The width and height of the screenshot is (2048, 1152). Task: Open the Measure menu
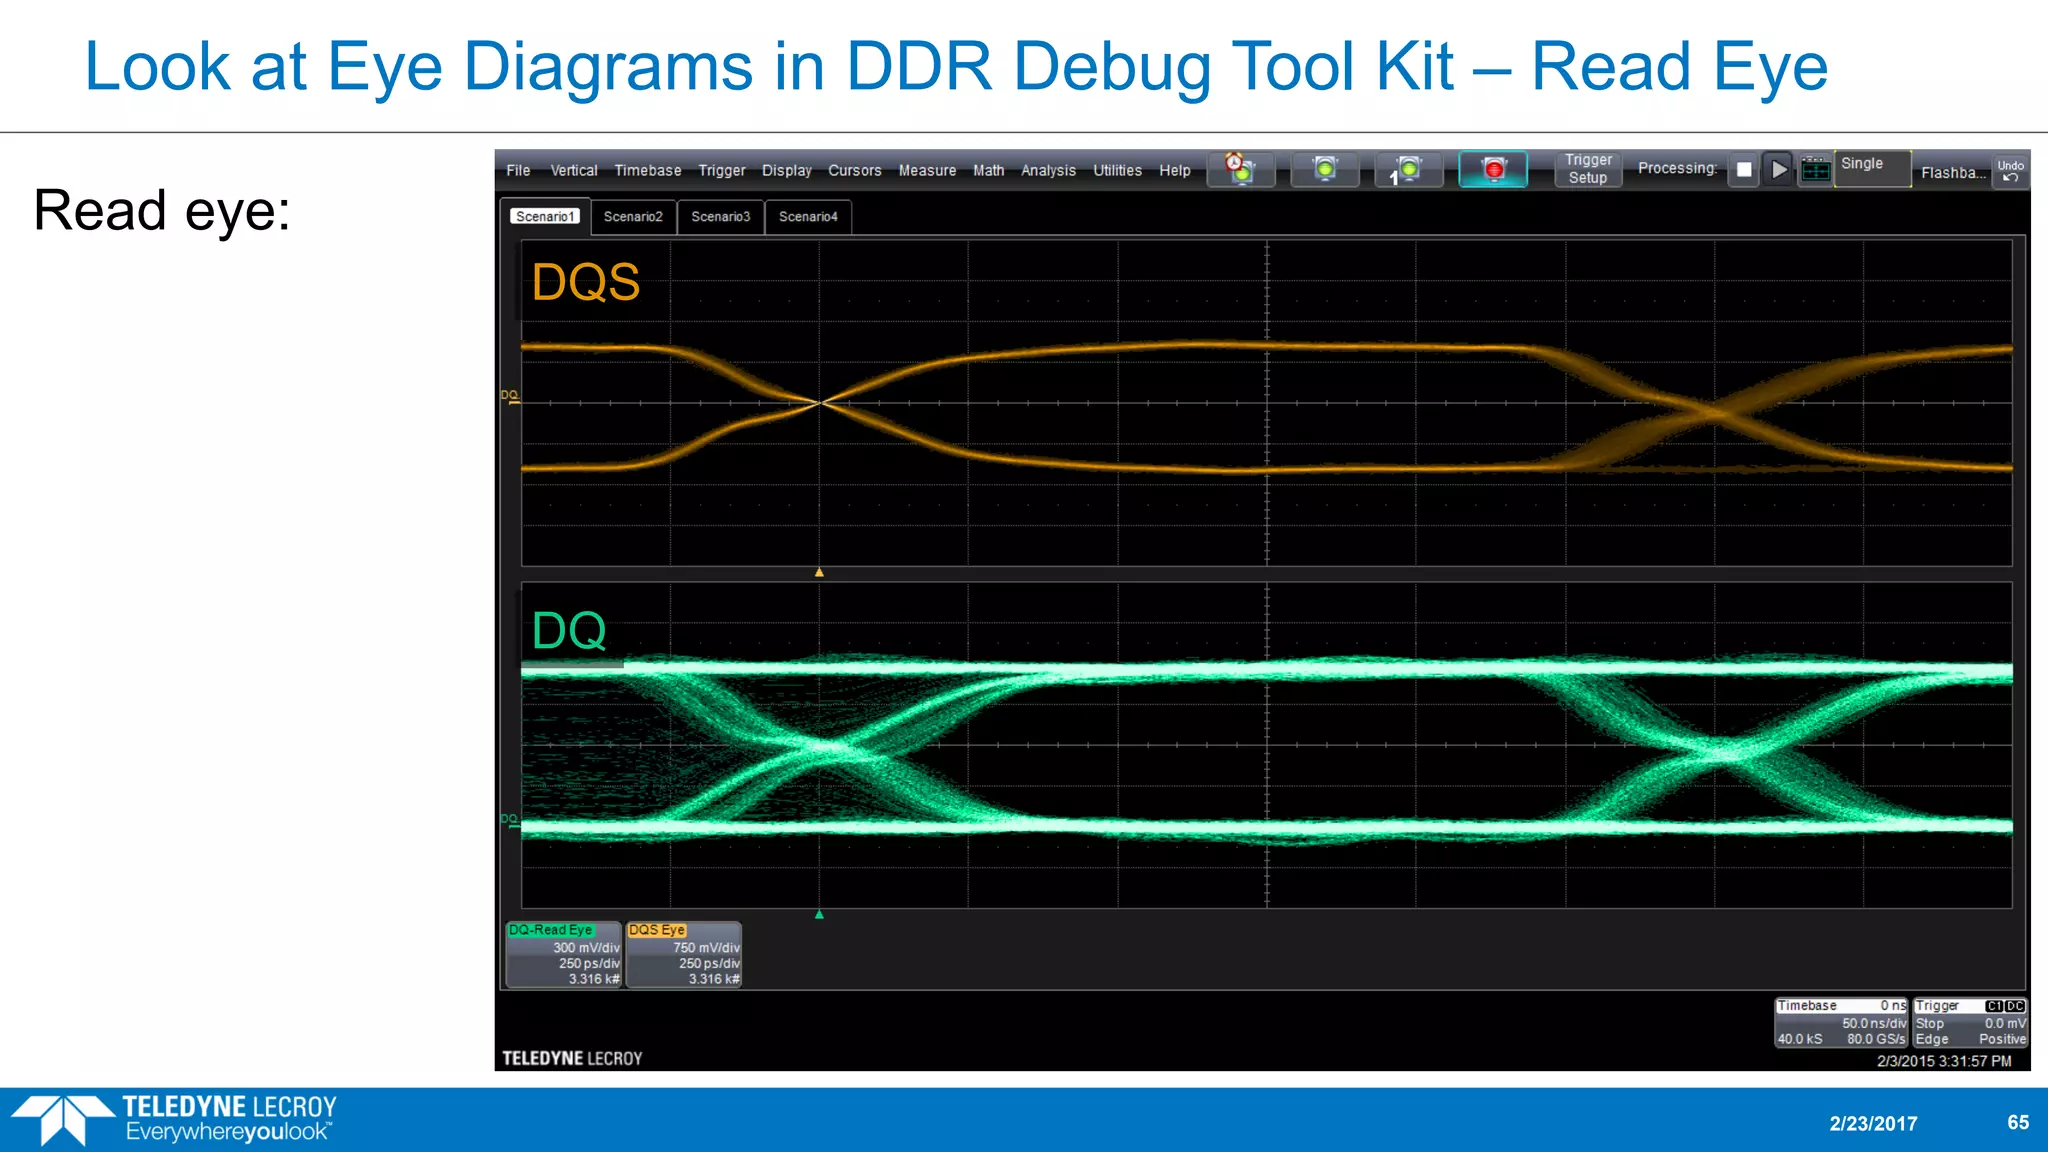[x=927, y=170]
